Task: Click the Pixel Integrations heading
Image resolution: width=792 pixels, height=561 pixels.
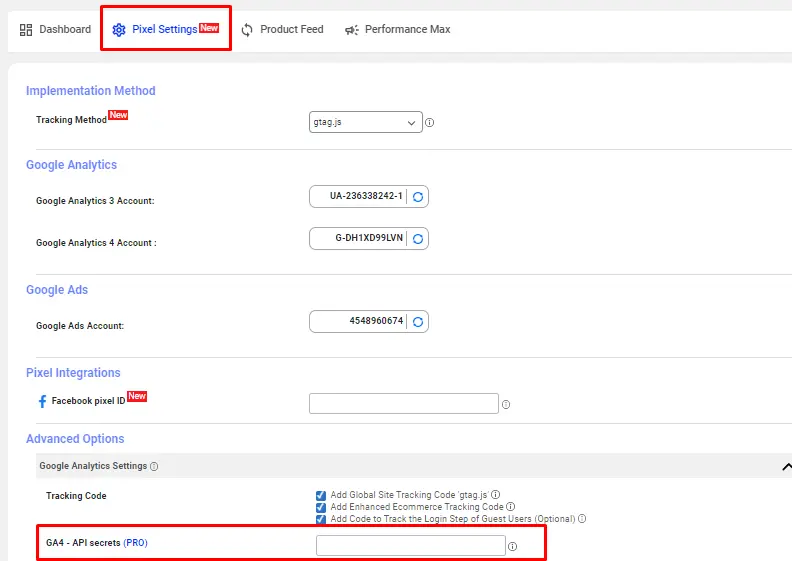Action: (x=73, y=373)
